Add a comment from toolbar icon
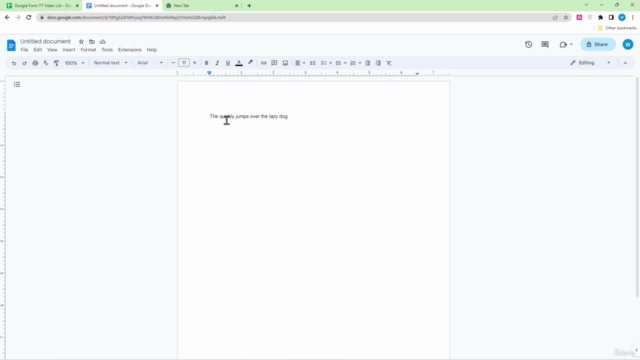 [x=274, y=63]
